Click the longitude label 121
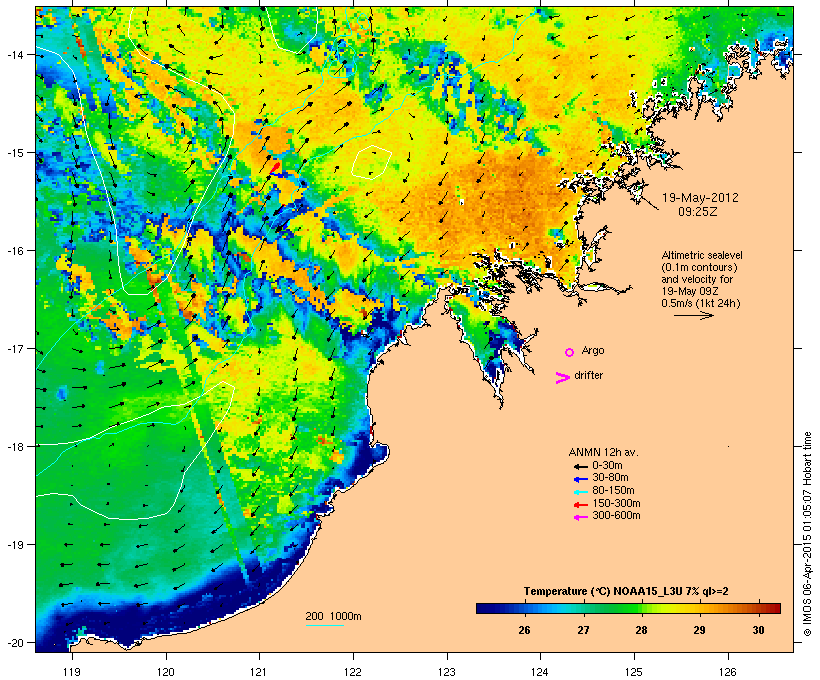Screen dimensions: 820x680 tap(259, 672)
